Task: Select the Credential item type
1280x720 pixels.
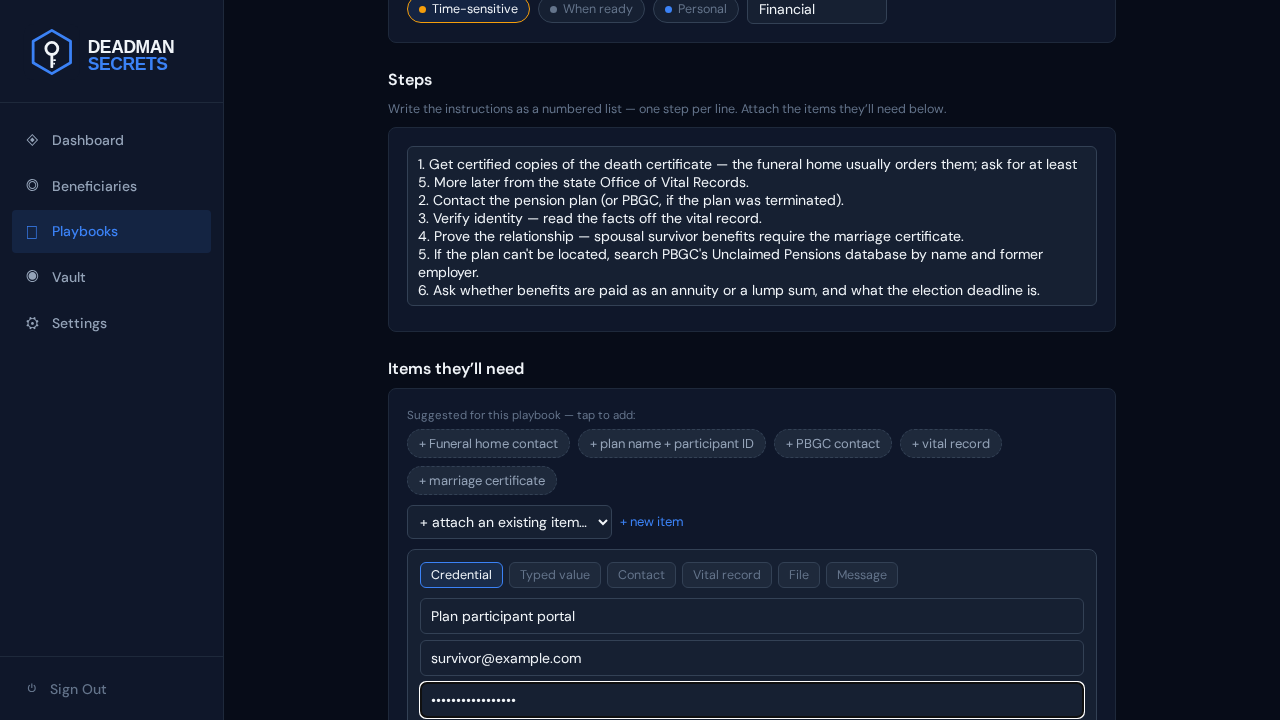Action: (x=461, y=575)
